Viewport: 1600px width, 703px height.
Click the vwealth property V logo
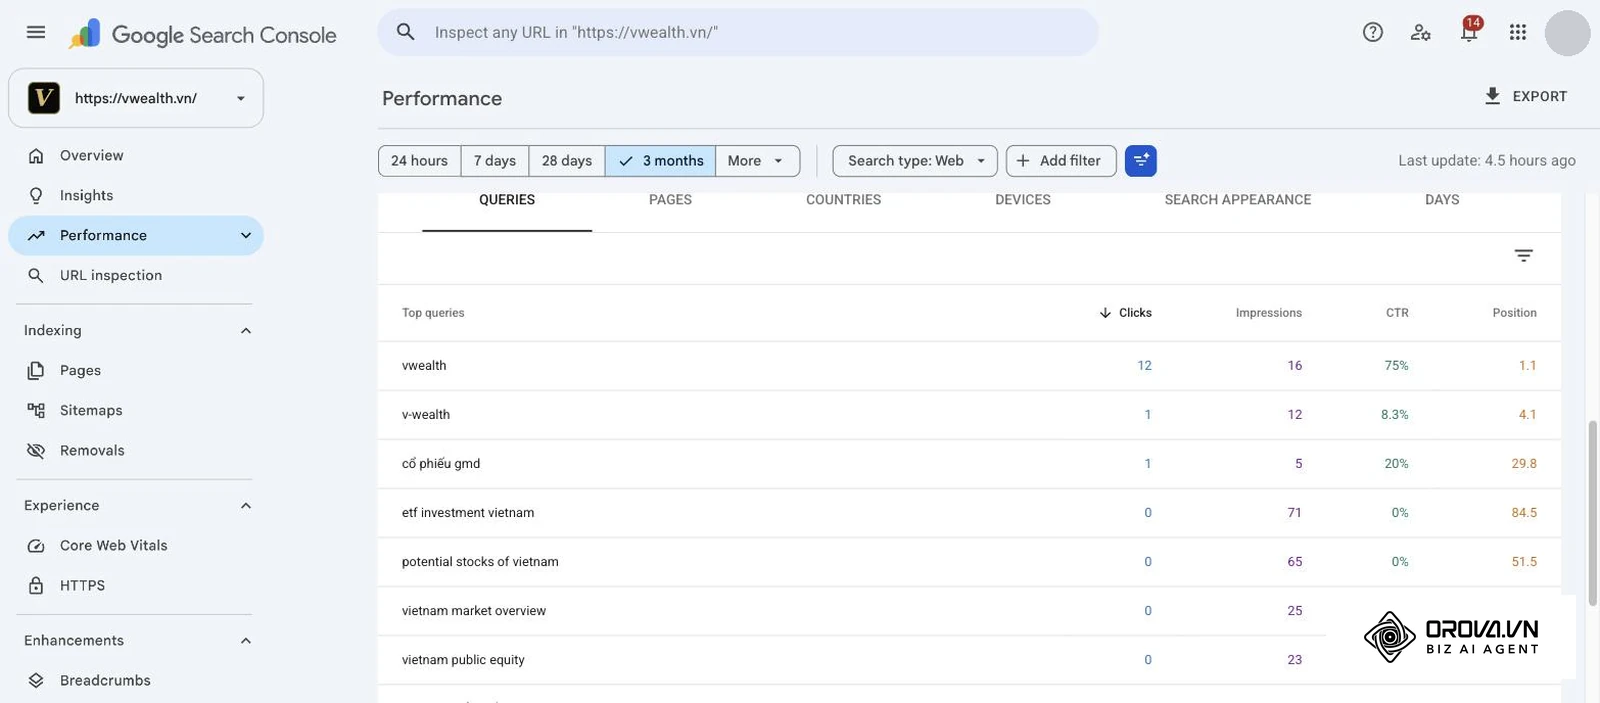coord(43,98)
